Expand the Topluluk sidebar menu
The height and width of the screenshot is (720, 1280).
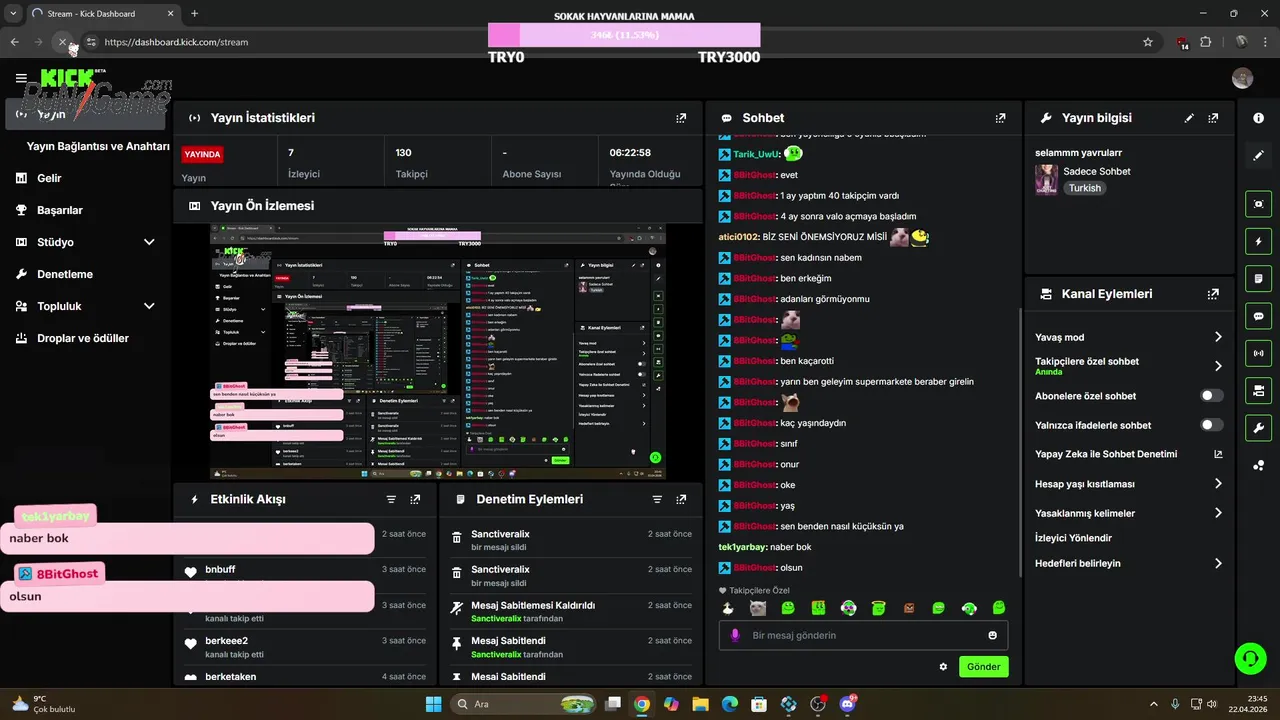[149, 306]
